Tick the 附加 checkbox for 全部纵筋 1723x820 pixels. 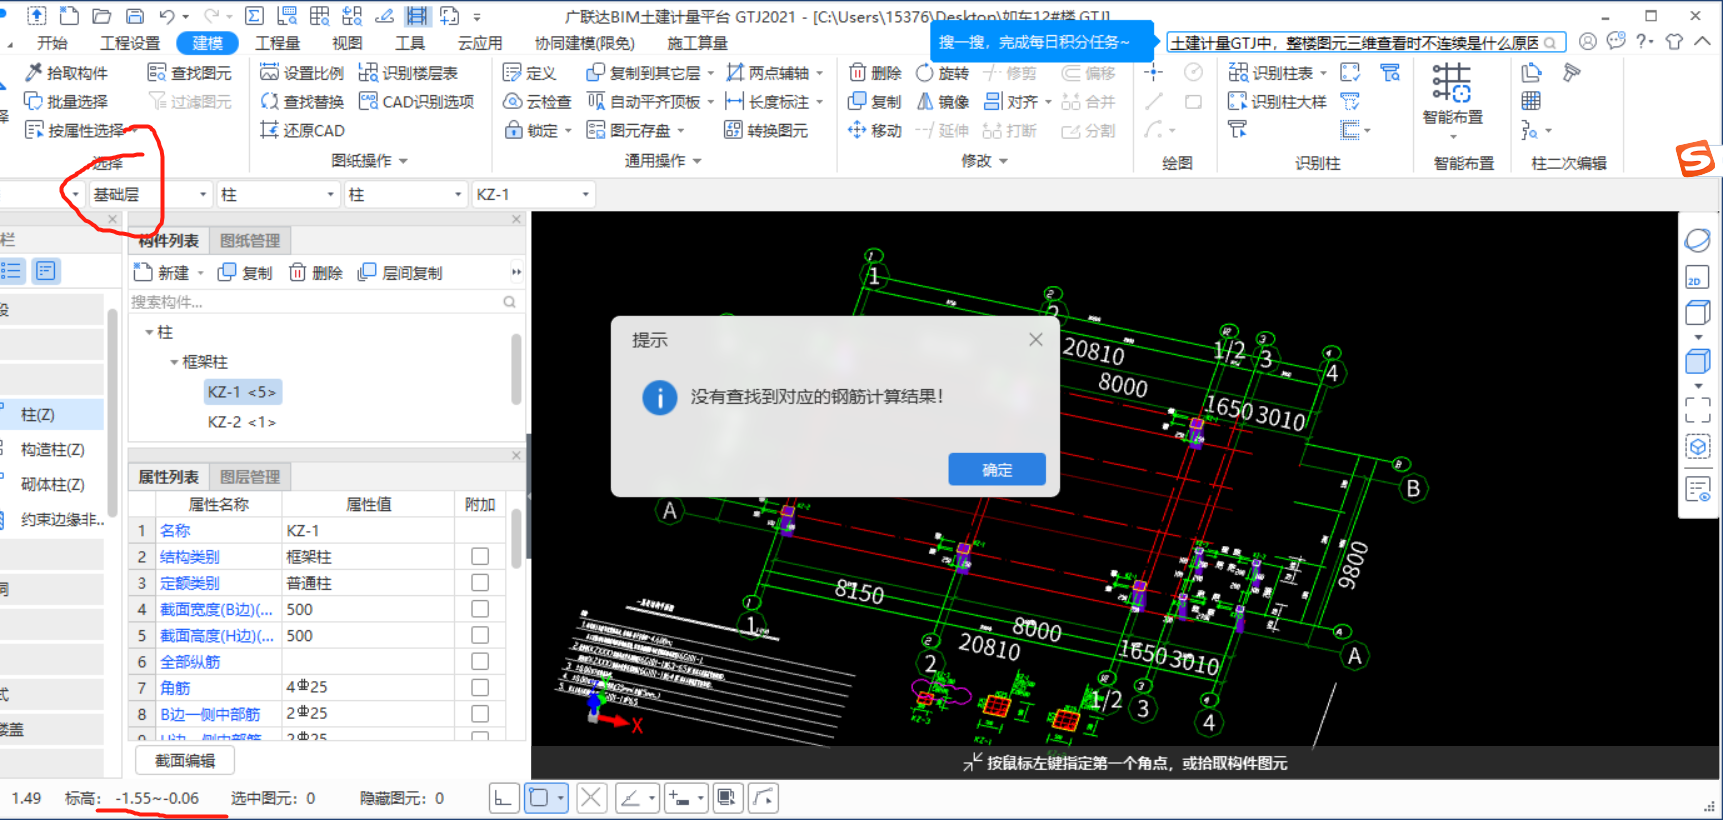coord(480,661)
